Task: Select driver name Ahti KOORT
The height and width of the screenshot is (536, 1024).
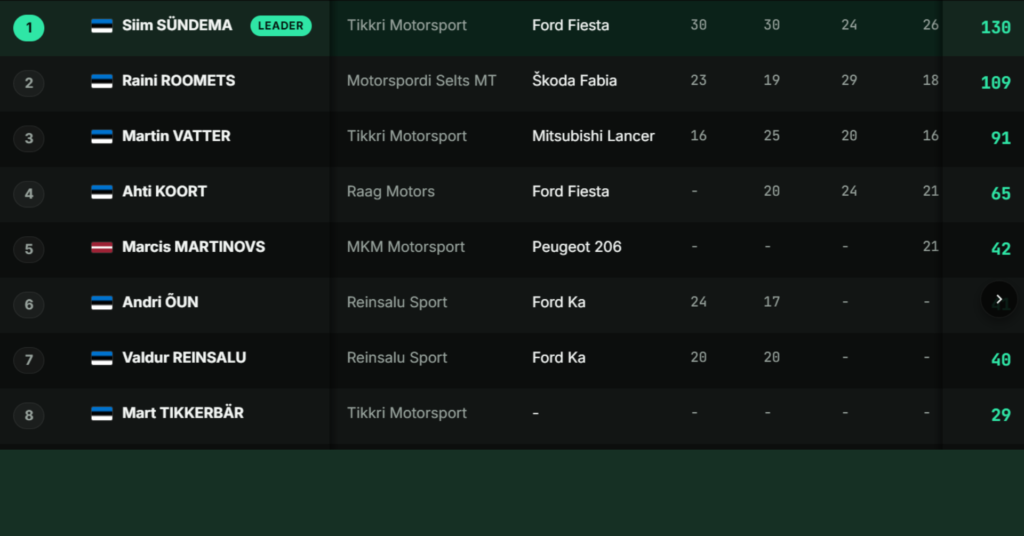Action: pyautogui.click(x=165, y=191)
